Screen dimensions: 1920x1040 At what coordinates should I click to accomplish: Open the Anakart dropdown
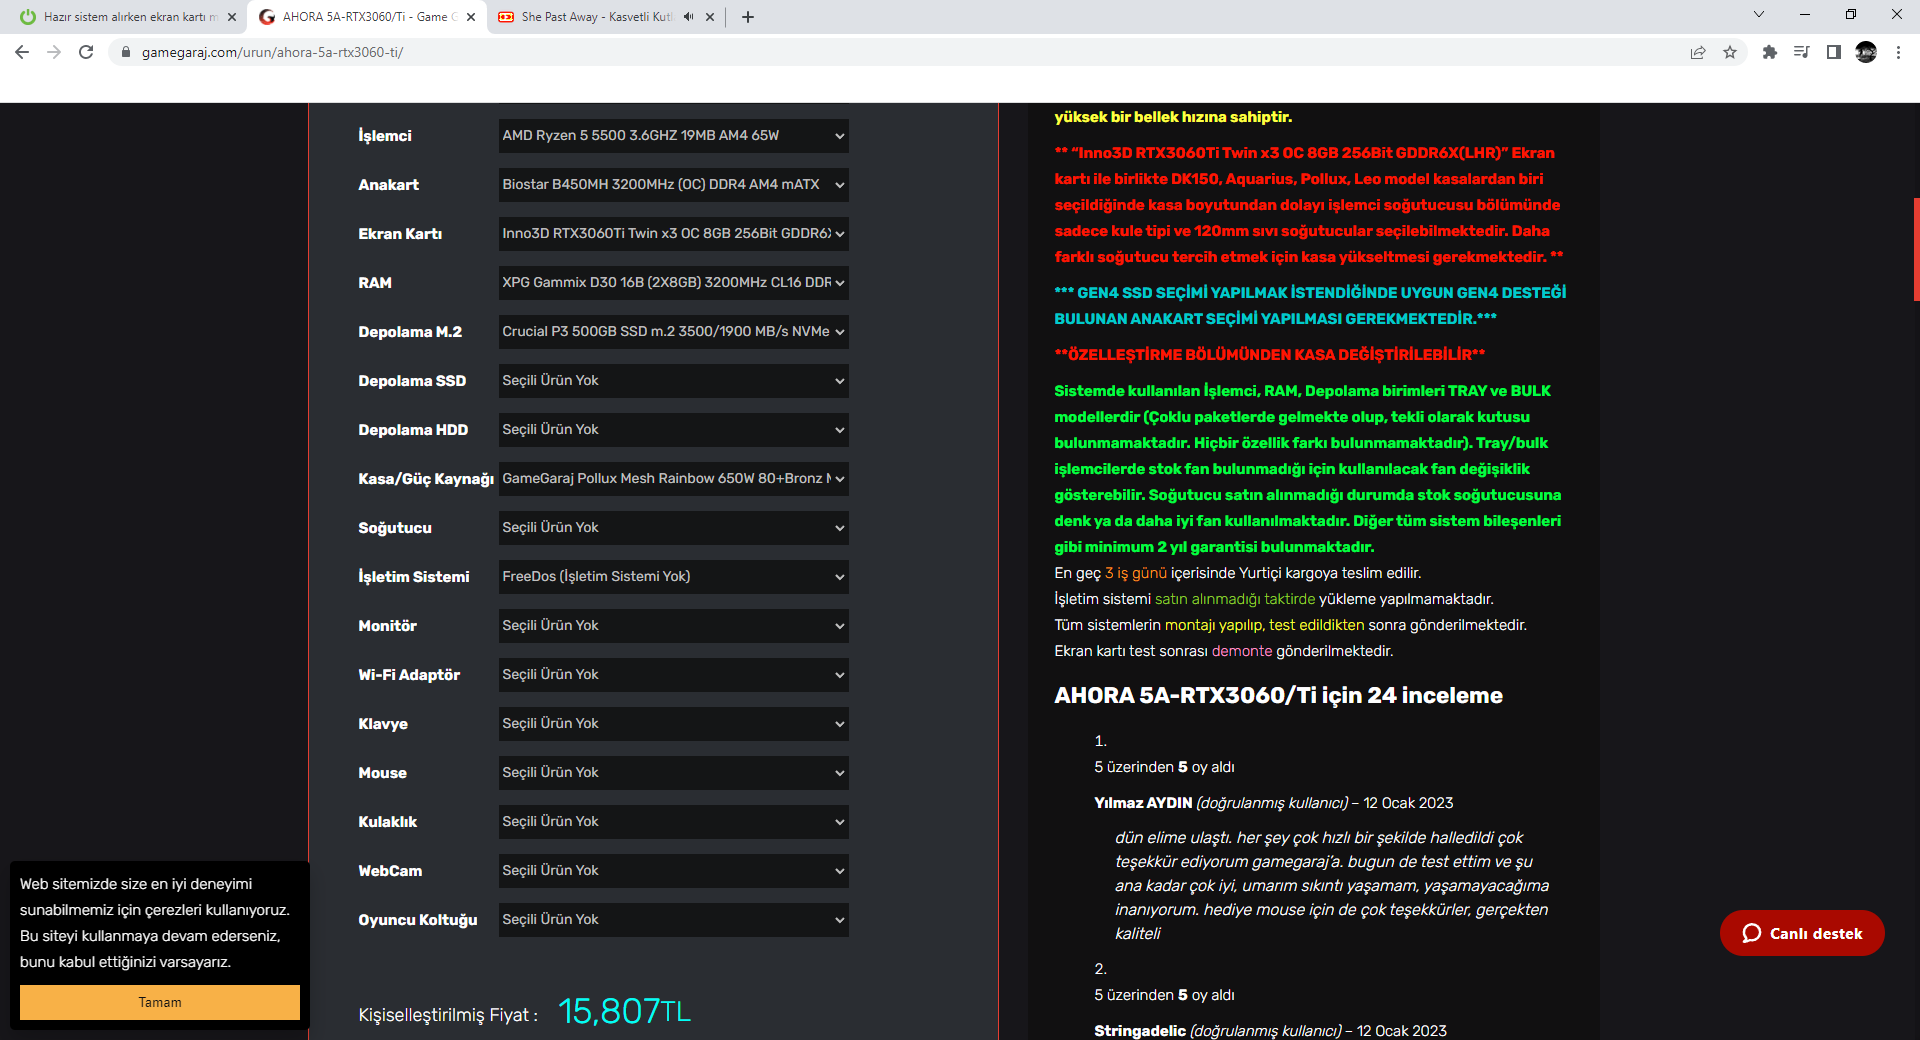tap(674, 185)
